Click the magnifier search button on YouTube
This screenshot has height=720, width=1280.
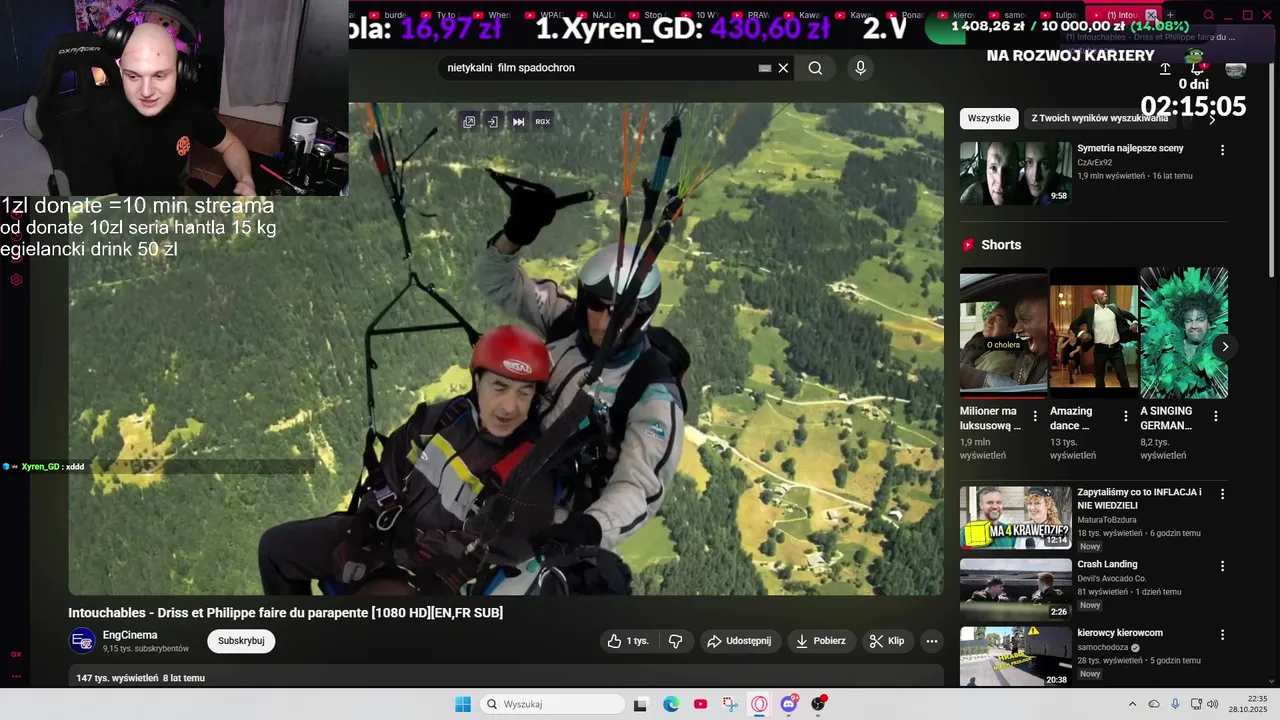(815, 68)
